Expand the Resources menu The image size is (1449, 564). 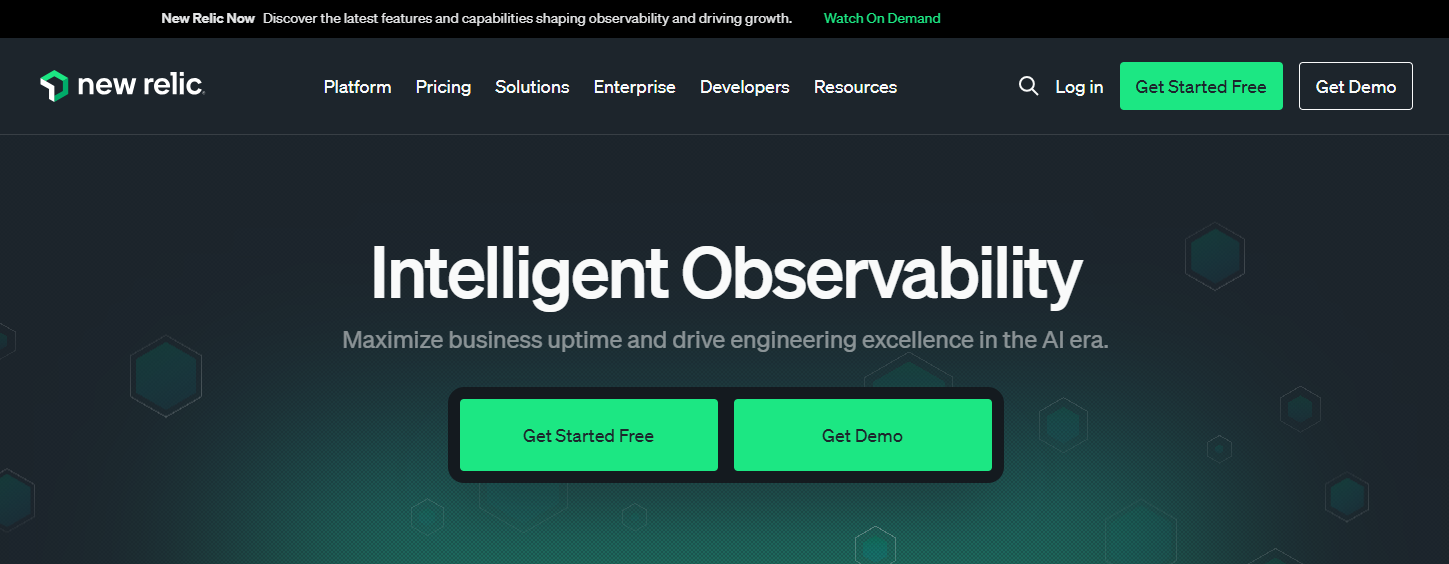pyautogui.click(x=855, y=87)
